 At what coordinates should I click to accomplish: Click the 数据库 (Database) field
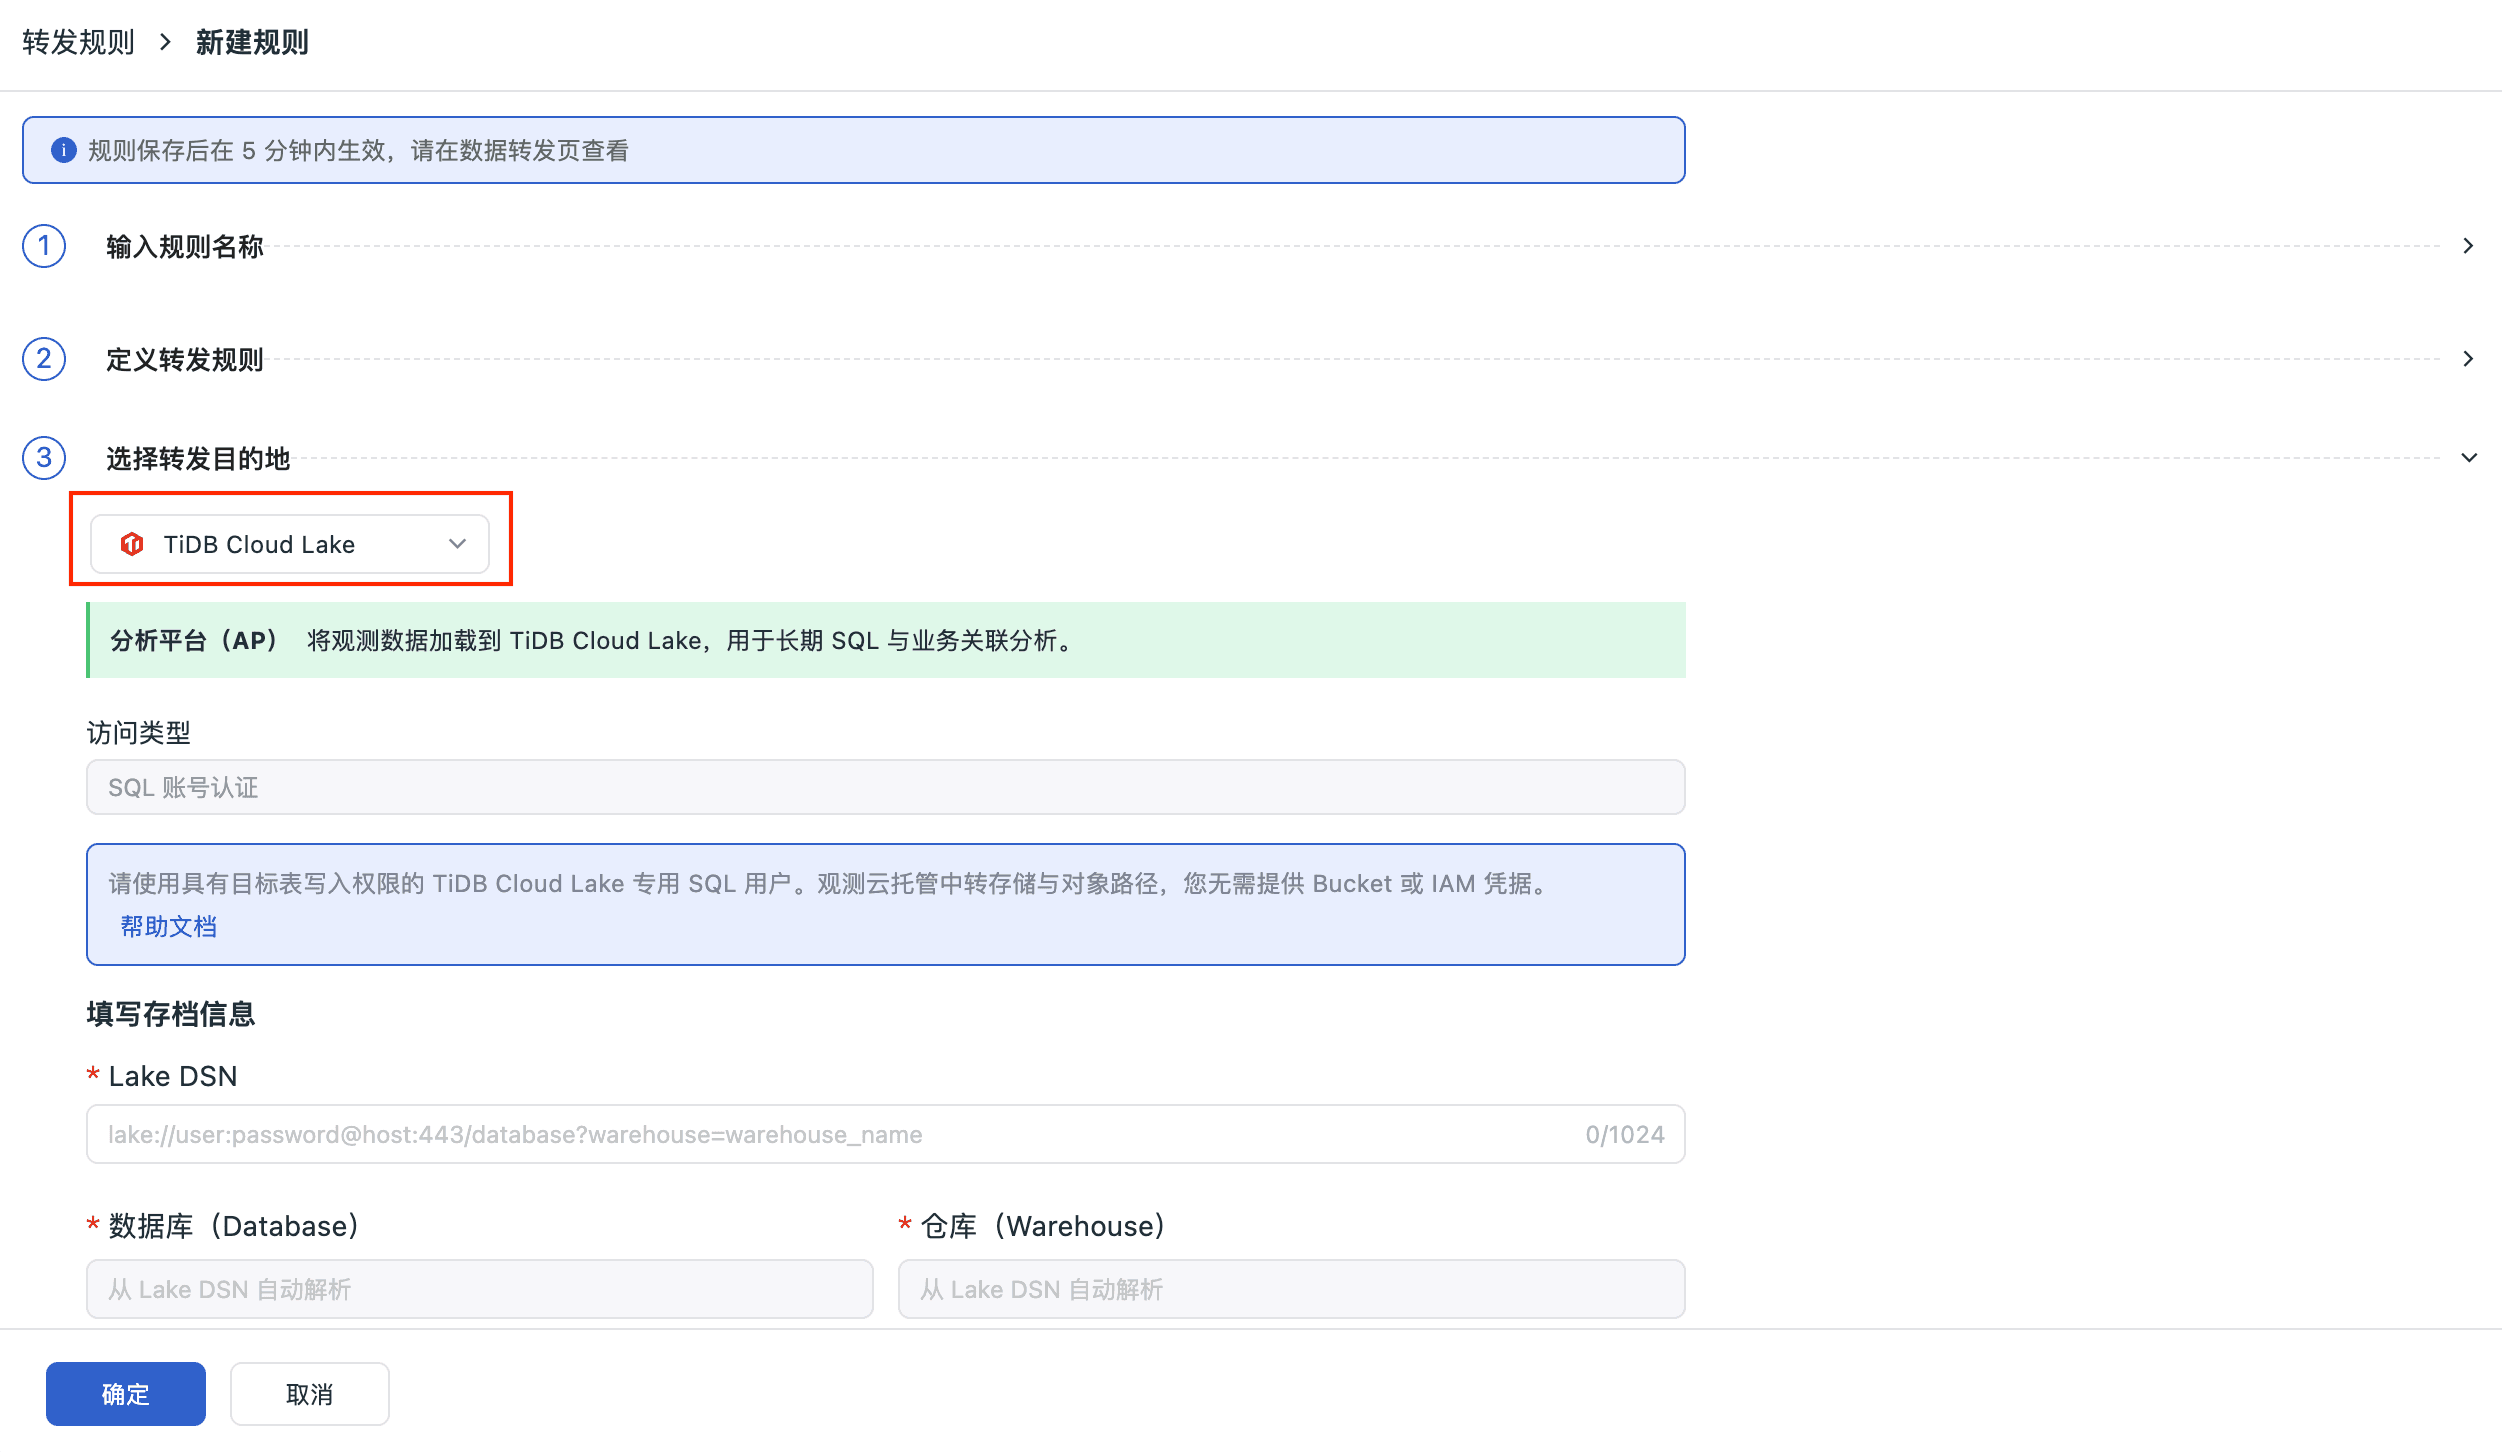point(480,1289)
